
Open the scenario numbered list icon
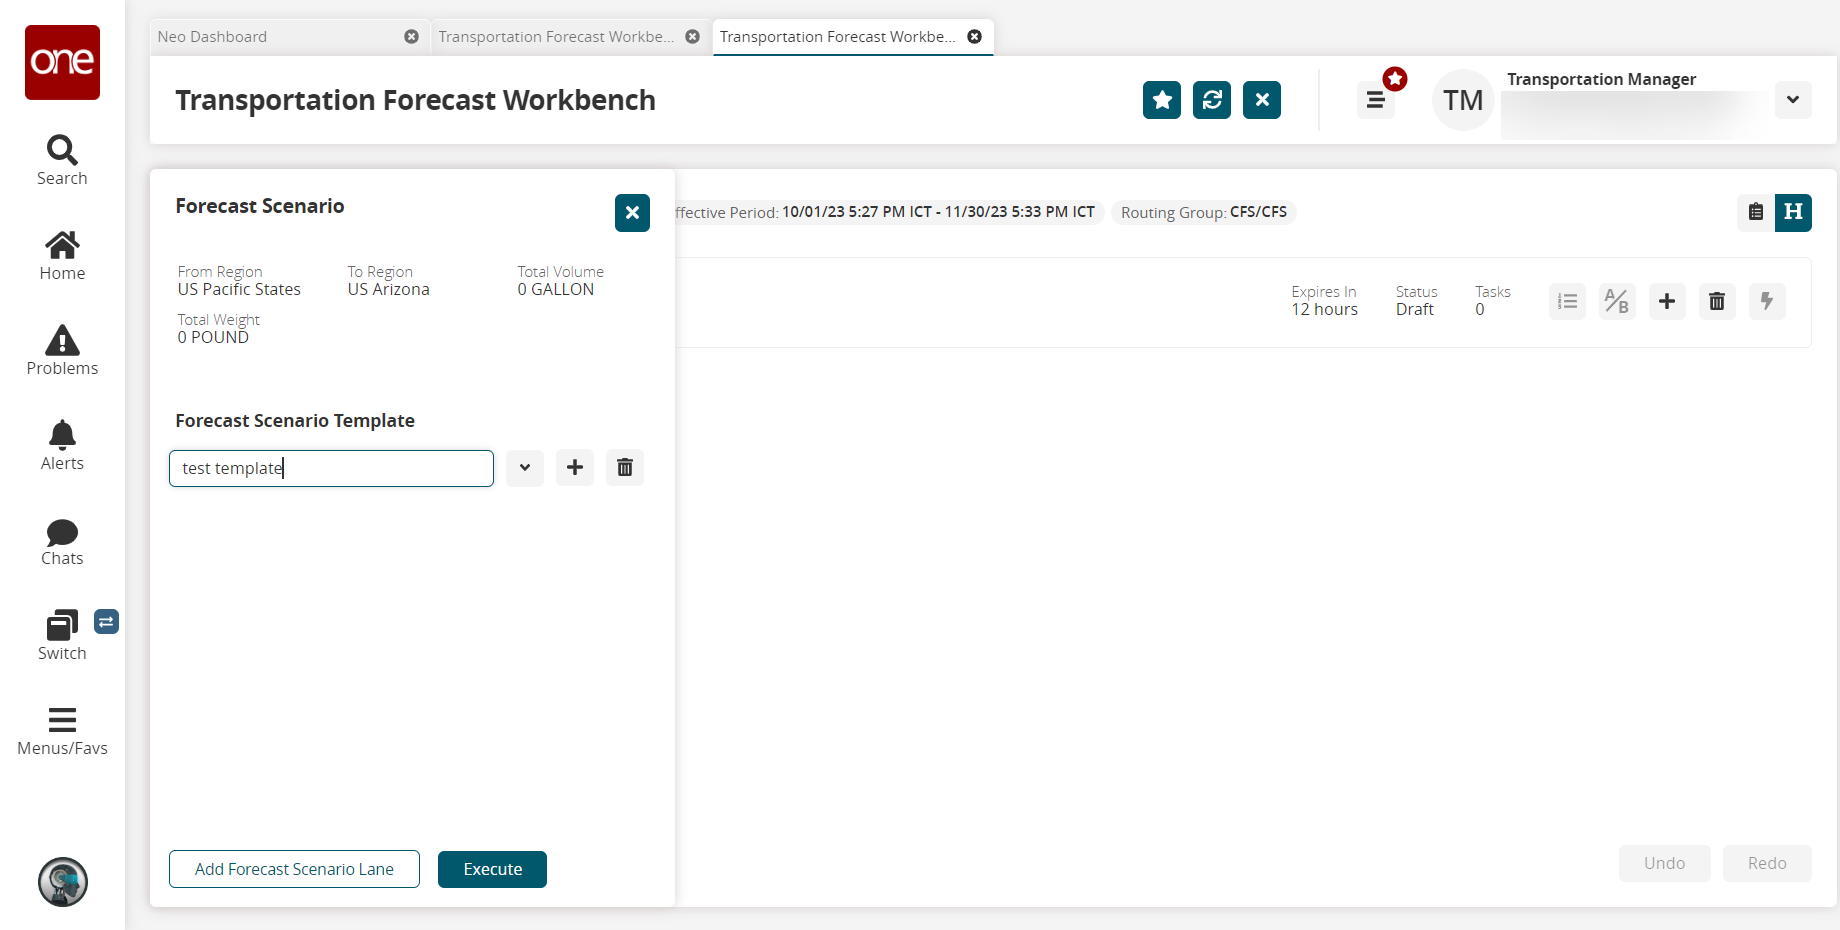[1567, 301]
